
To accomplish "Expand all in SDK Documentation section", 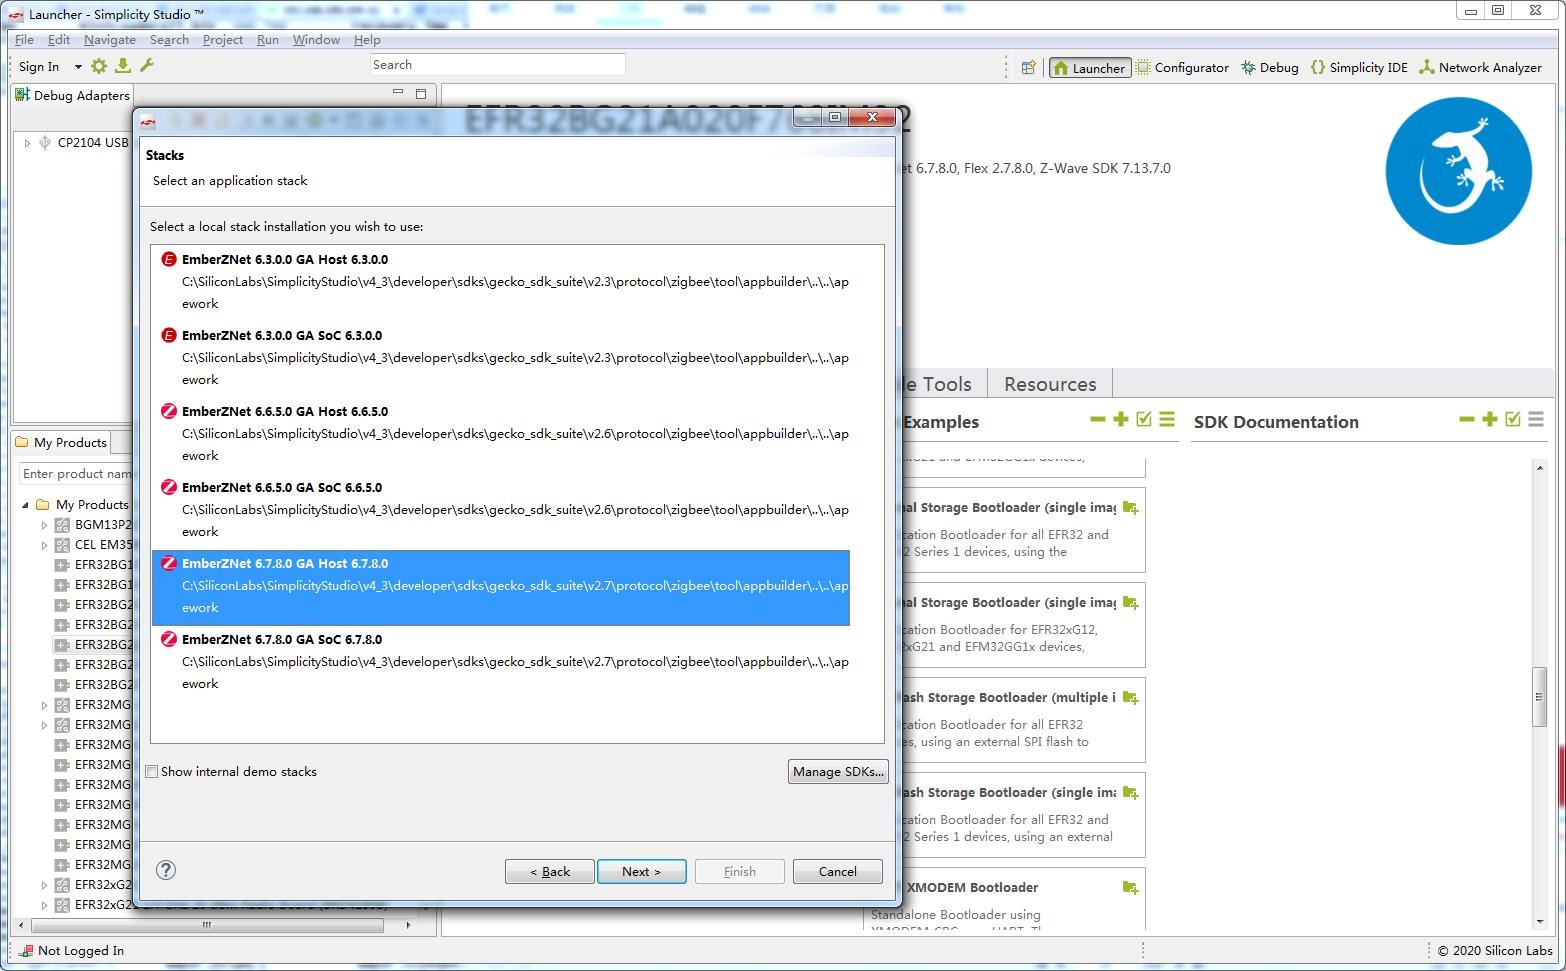I will (1489, 420).
